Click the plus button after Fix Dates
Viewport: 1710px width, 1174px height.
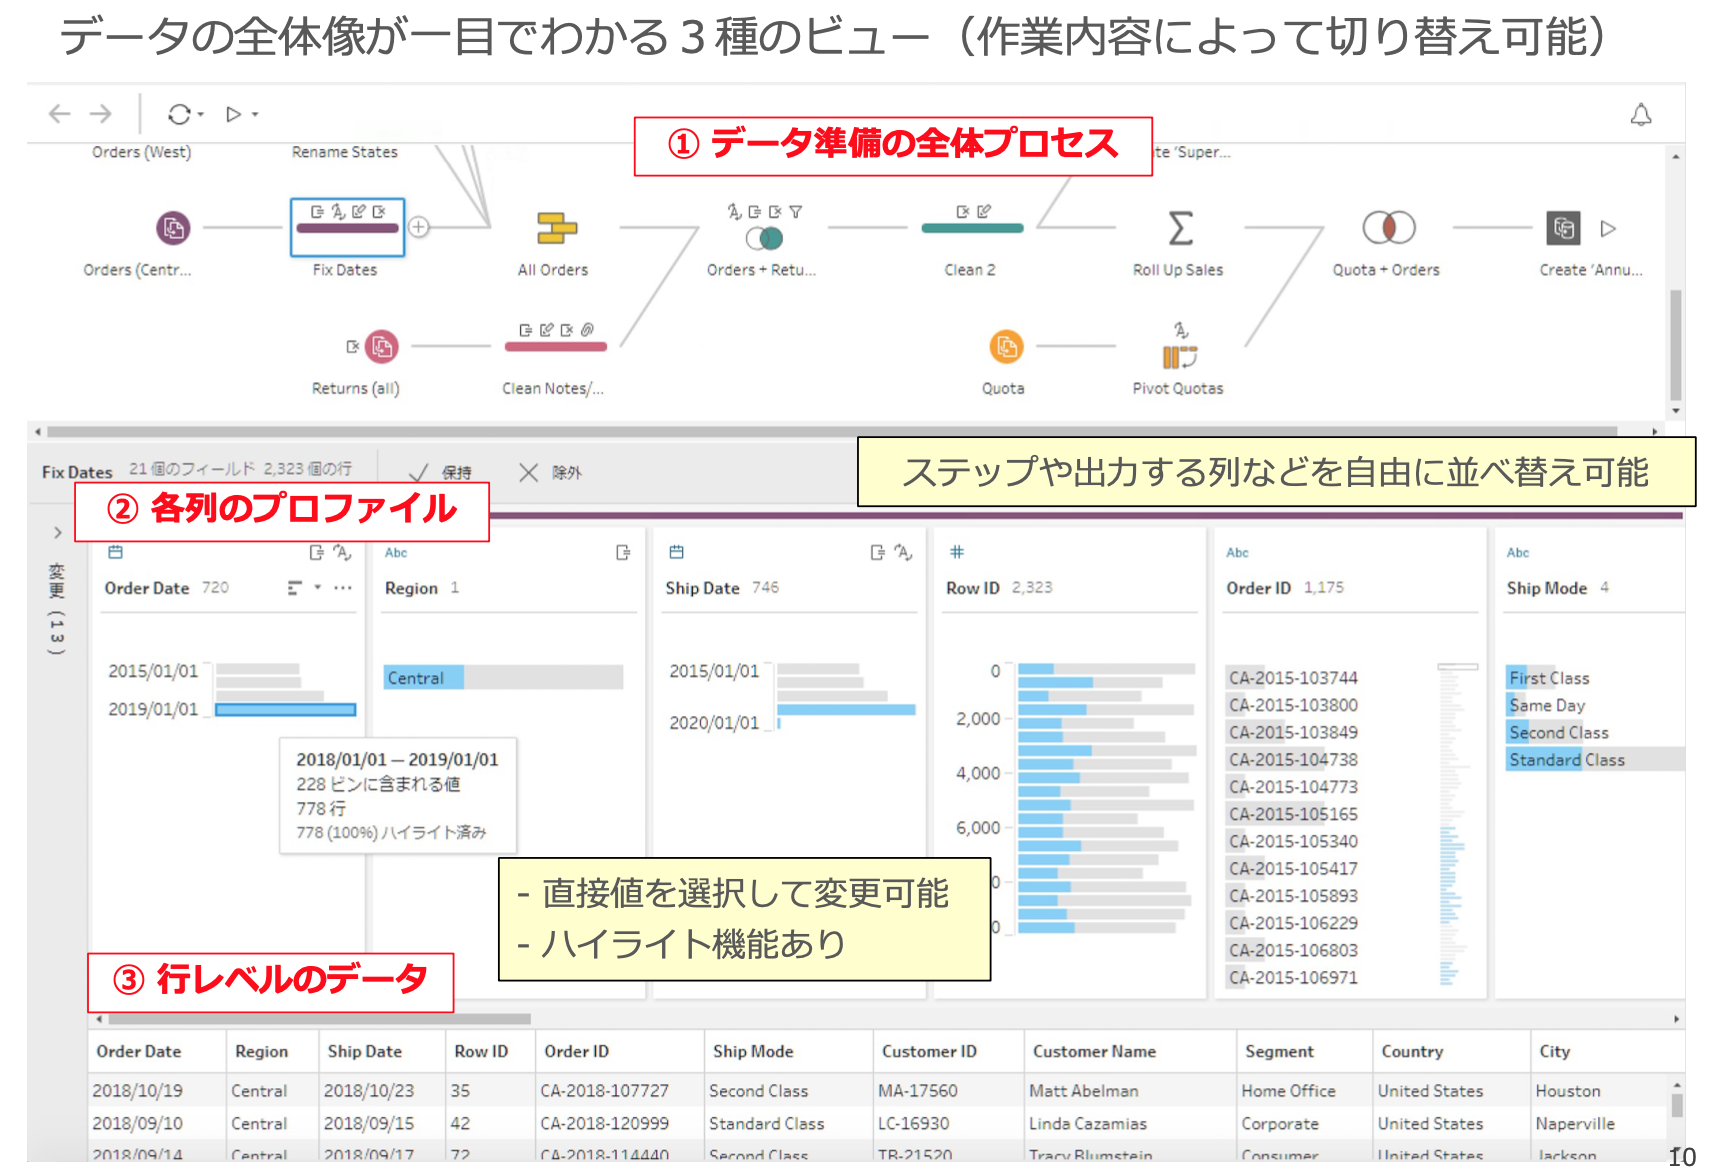pyautogui.click(x=419, y=227)
